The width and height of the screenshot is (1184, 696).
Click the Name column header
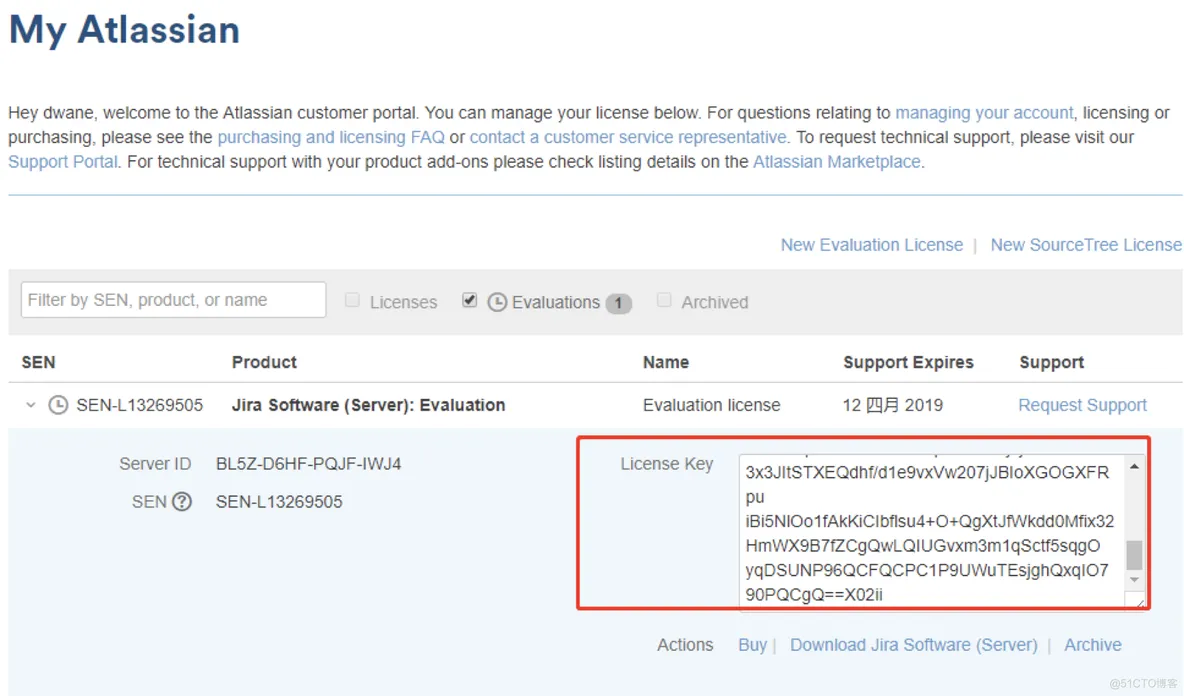[x=666, y=362]
